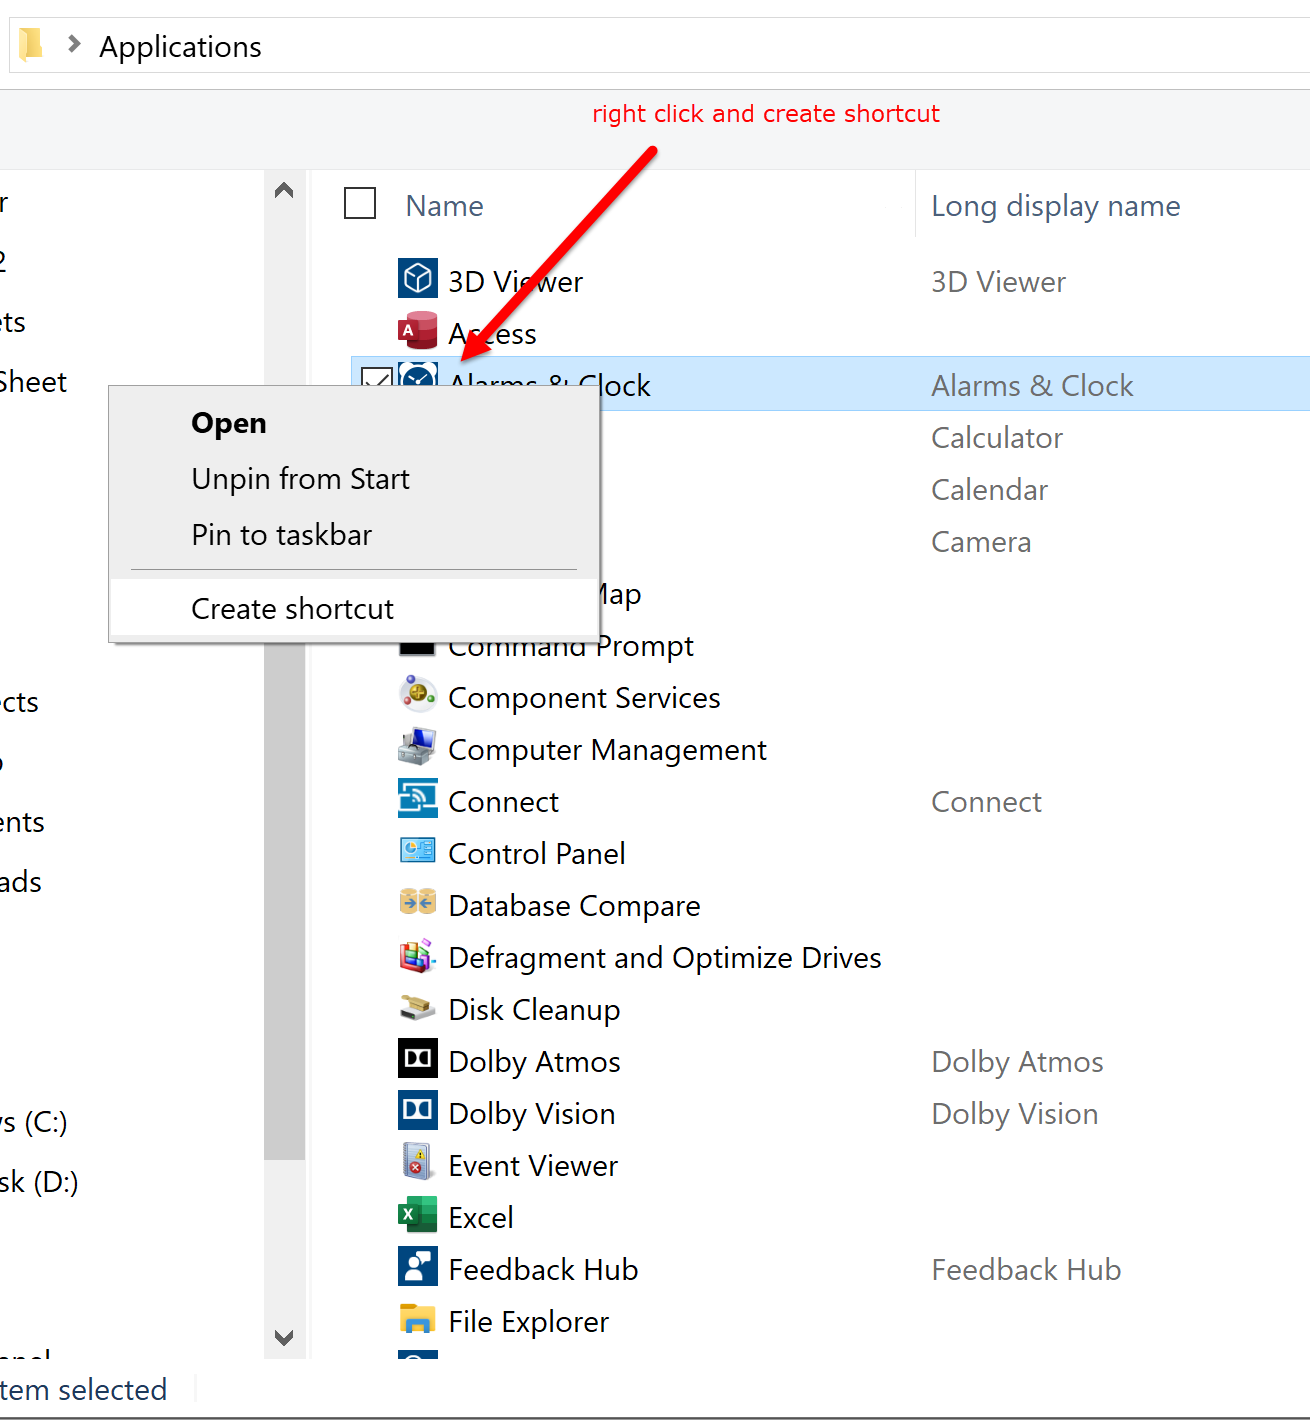Select Unpin from Start in the menu
Viewport: 1310px width, 1420px height.
[300, 478]
